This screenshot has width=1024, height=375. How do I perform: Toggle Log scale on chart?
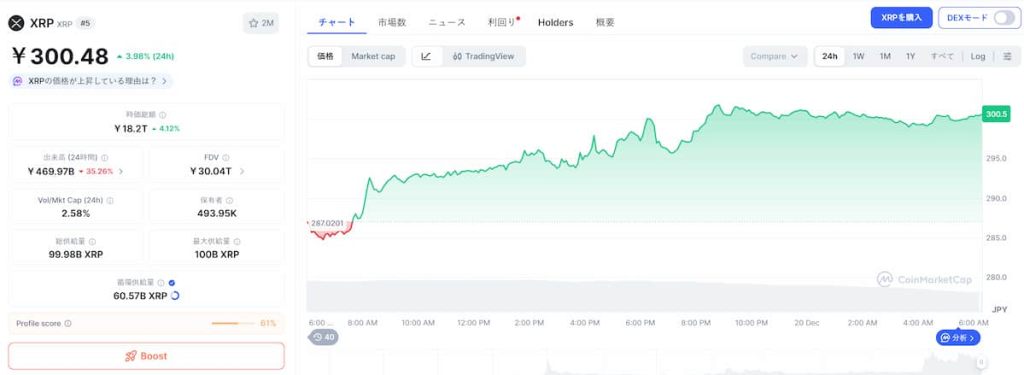click(978, 56)
